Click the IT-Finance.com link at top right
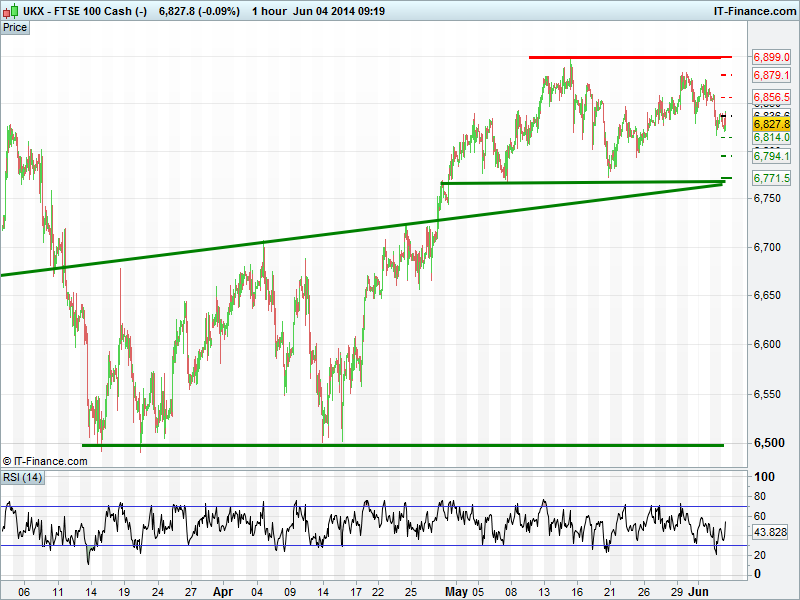 point(755,11)
